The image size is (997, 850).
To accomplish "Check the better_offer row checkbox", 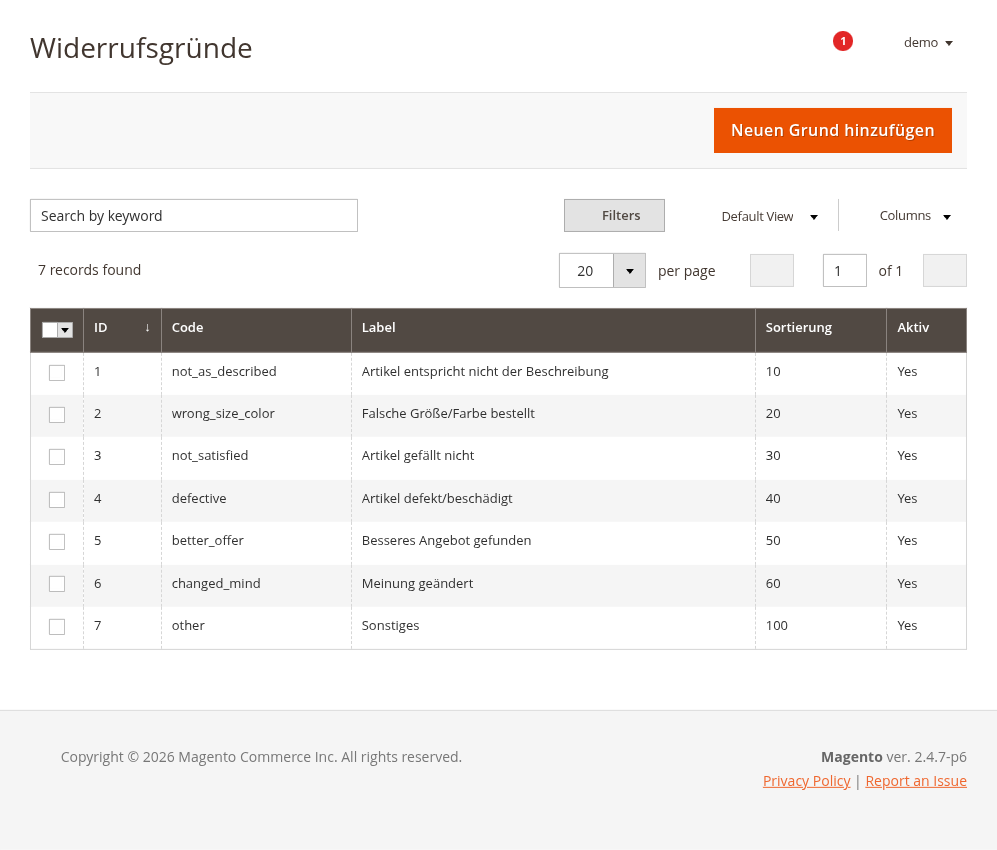I will point(57,542).
